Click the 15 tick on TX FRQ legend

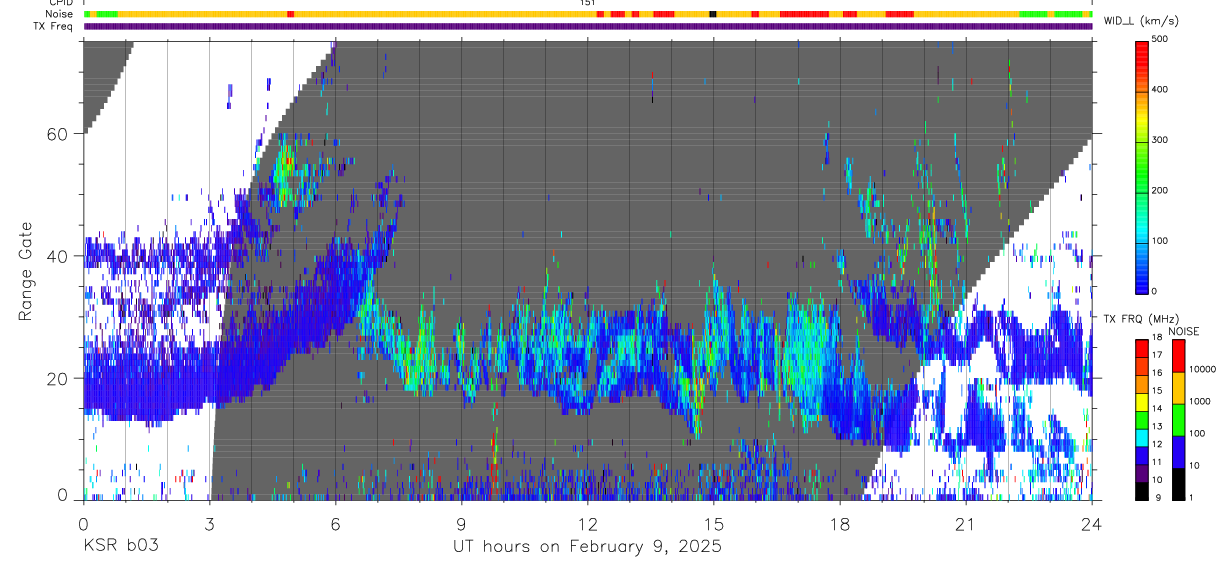point(1156,391)
